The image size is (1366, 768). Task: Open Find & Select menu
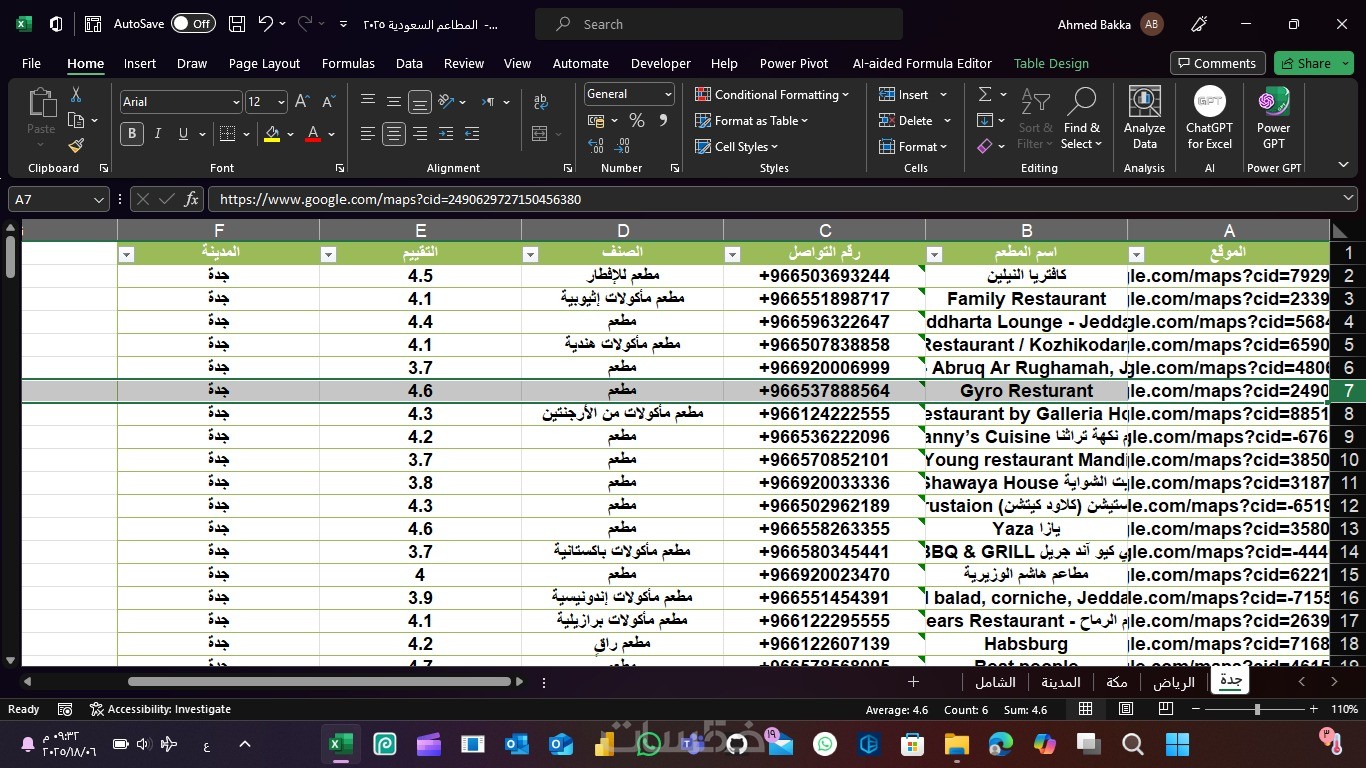pos(1082,118)
